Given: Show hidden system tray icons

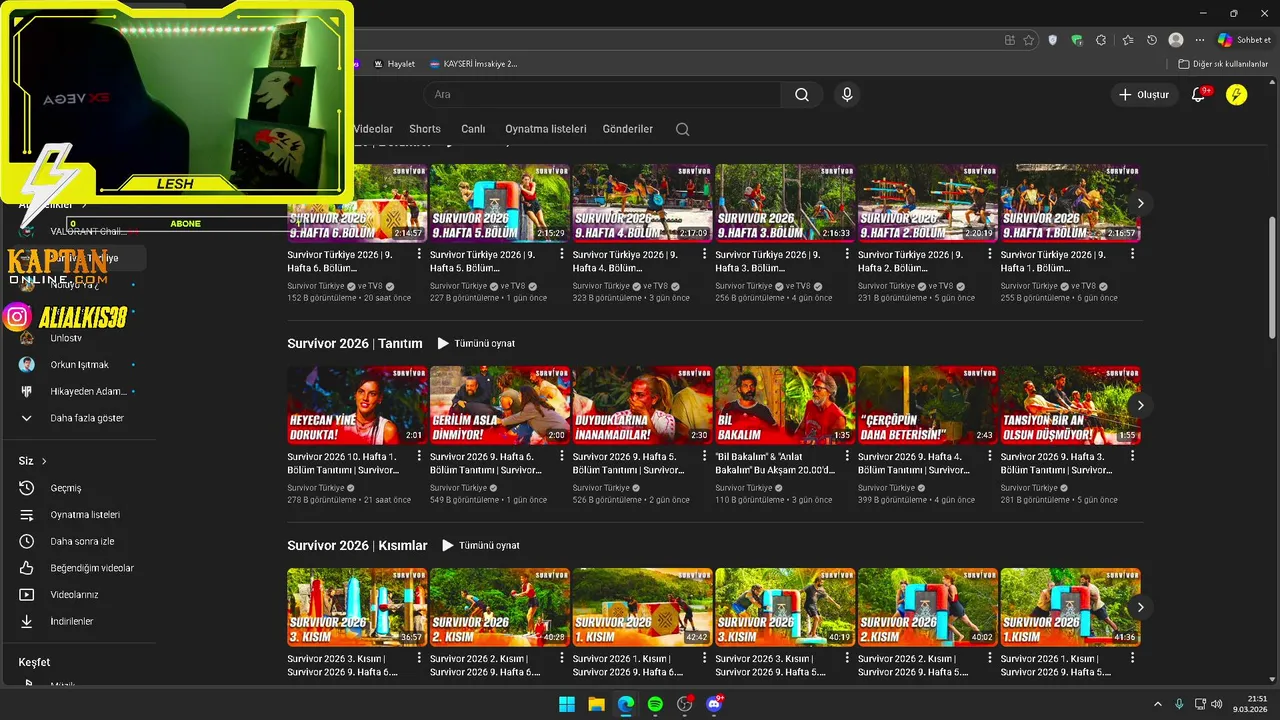Looking at the screenshot, I should tap(1158, 704).
